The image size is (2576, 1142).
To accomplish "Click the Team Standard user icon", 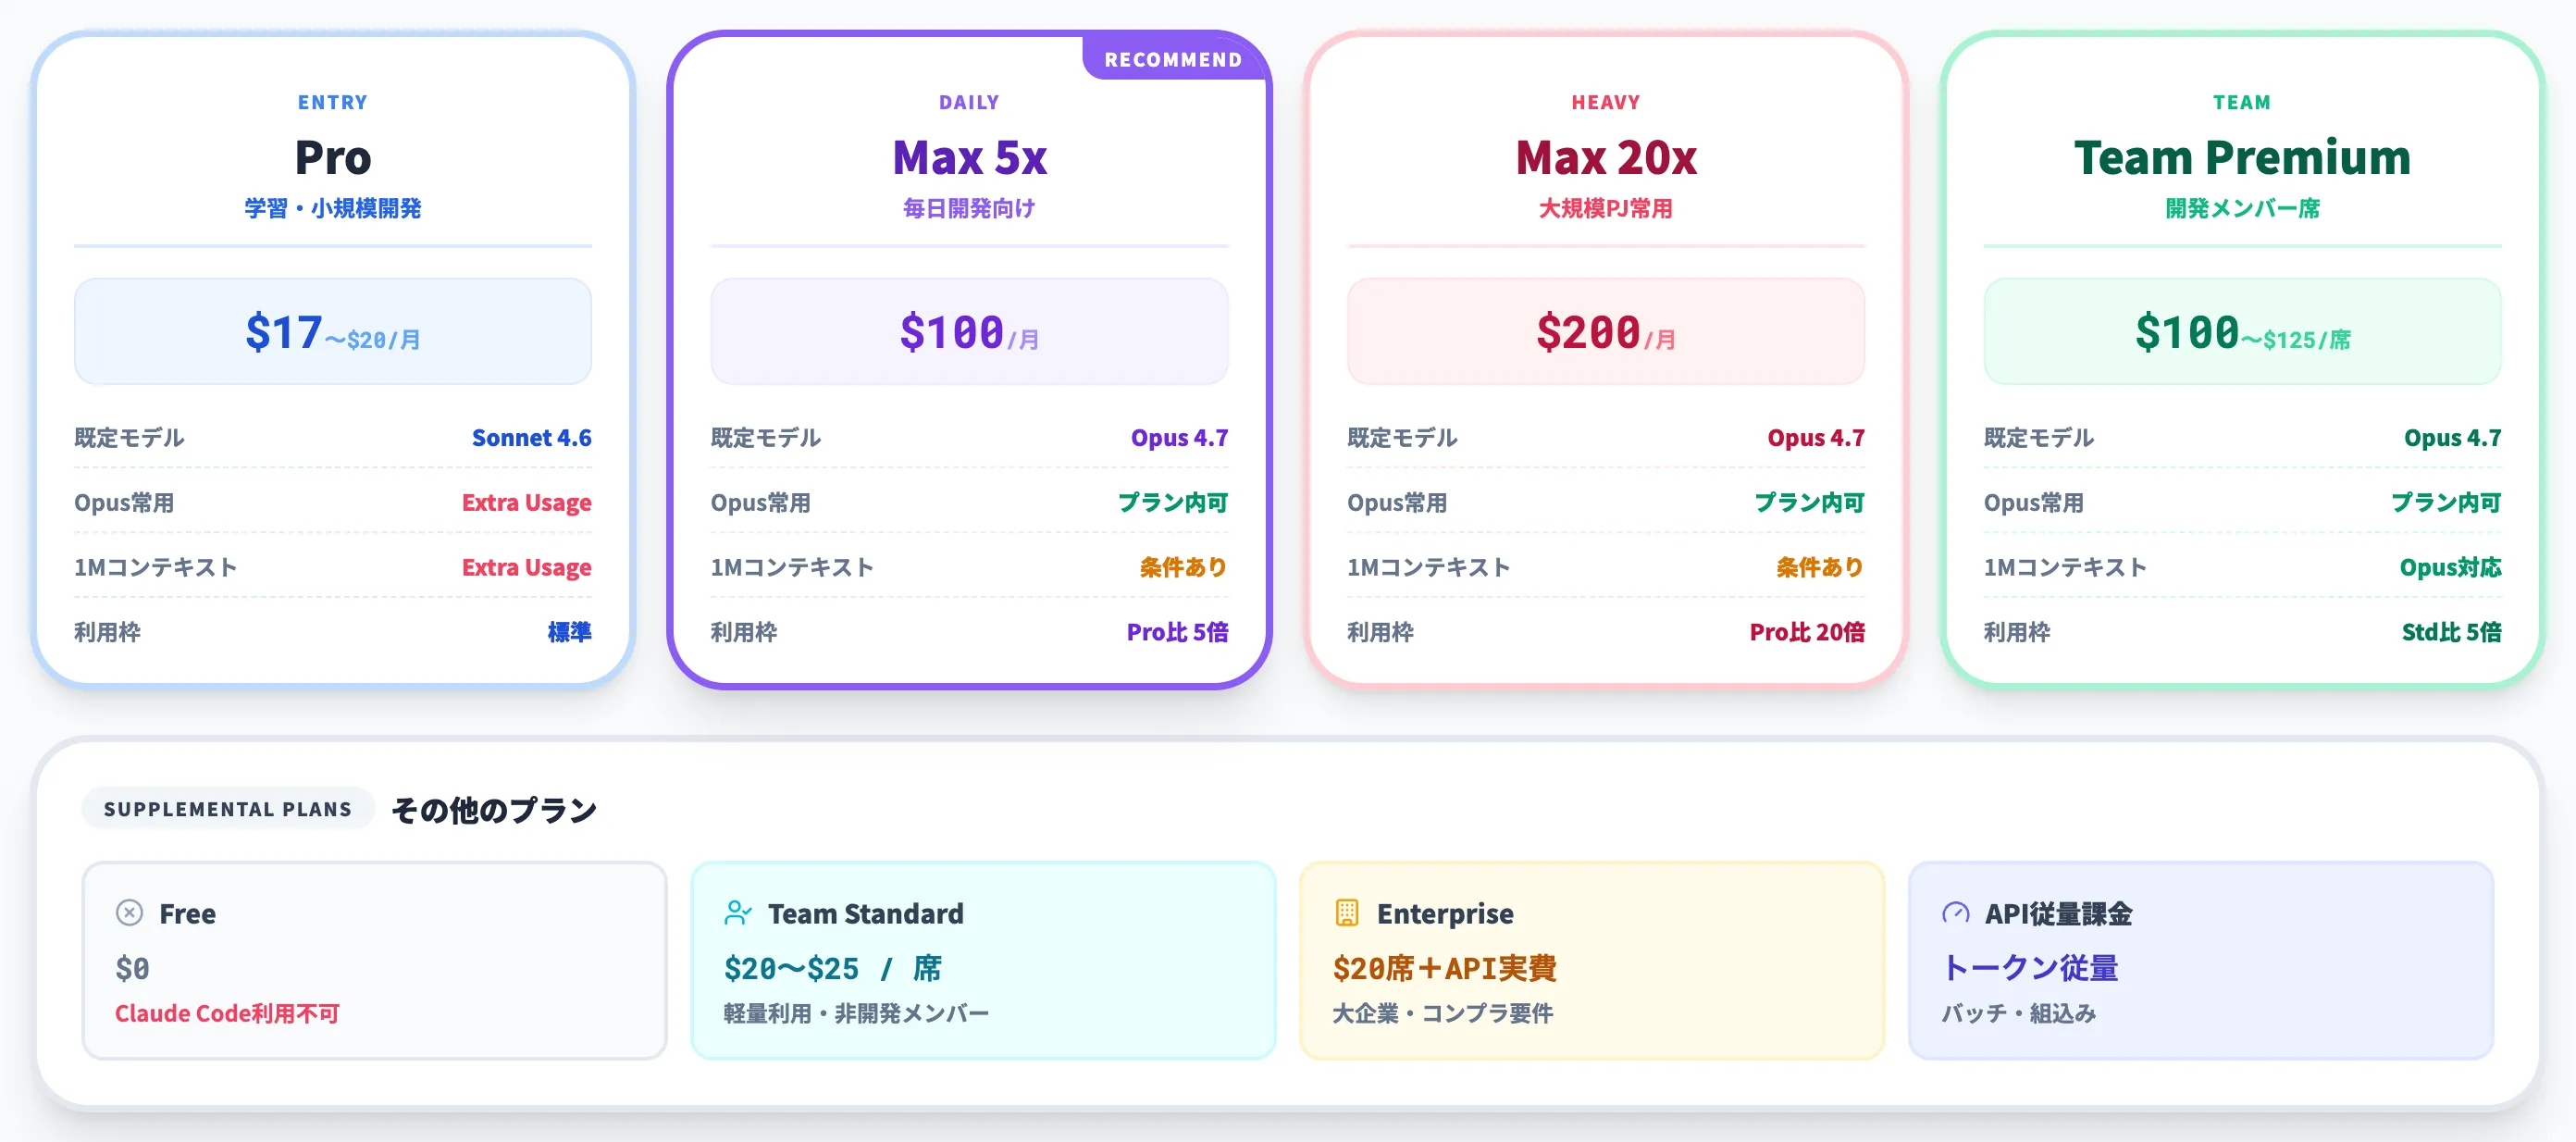I will click(737, 912).
